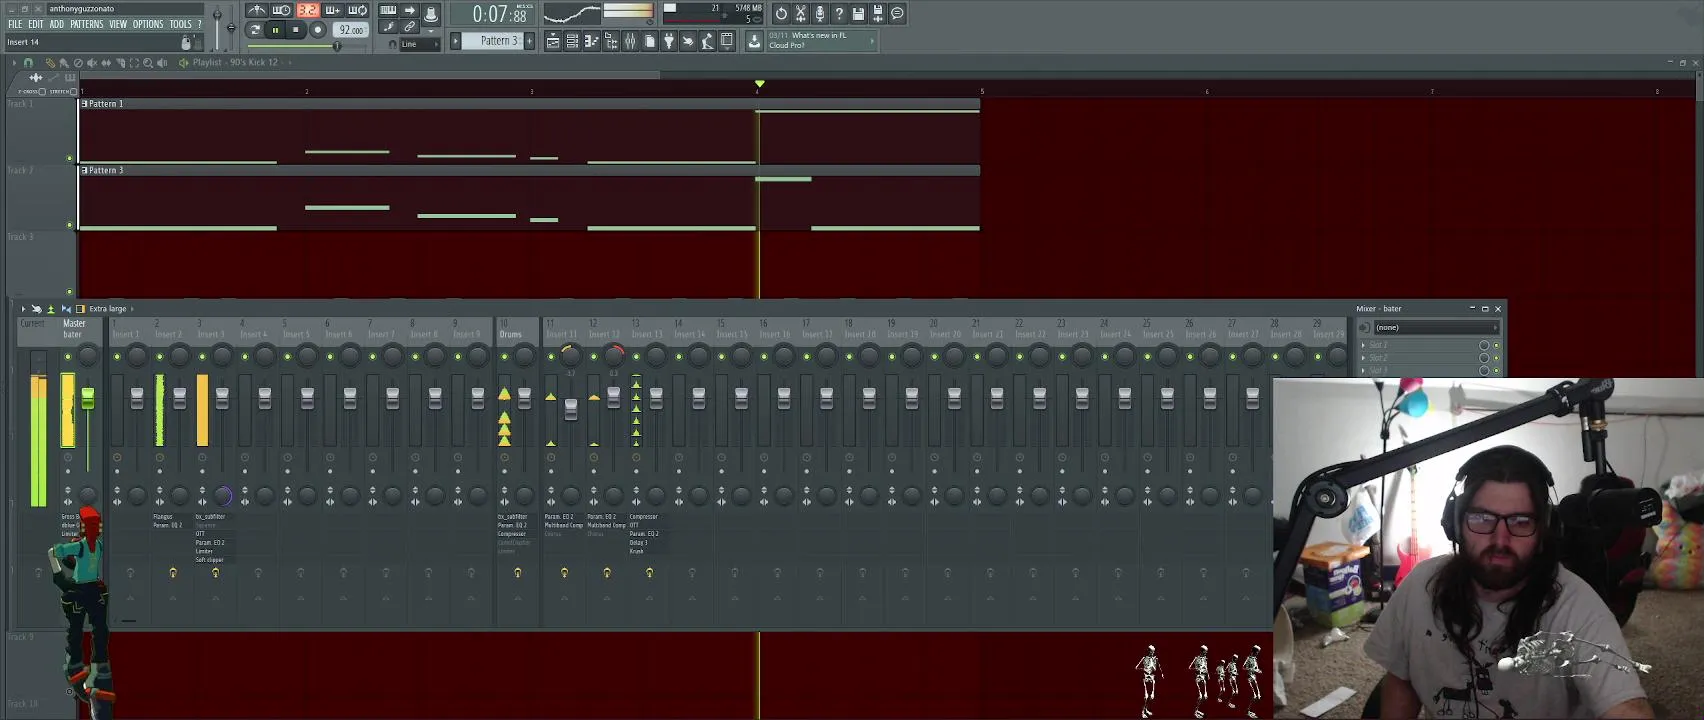The image size is (1704, 720).
Task: Toggle mute light on Master track
Action: point(68,357)
